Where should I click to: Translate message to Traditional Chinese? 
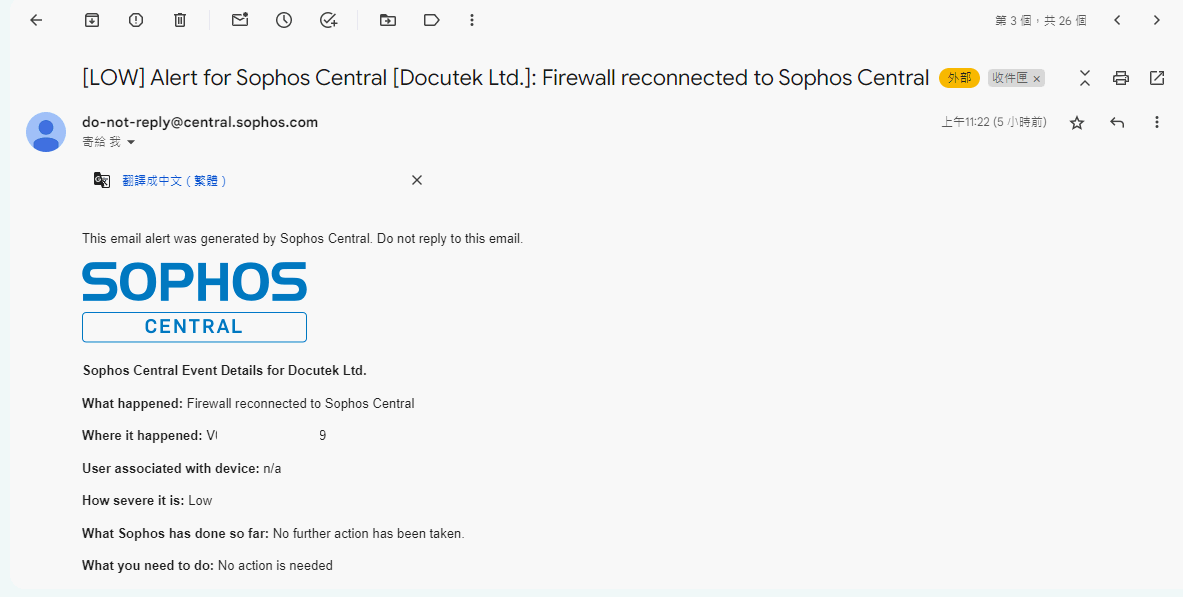[174, 180]
